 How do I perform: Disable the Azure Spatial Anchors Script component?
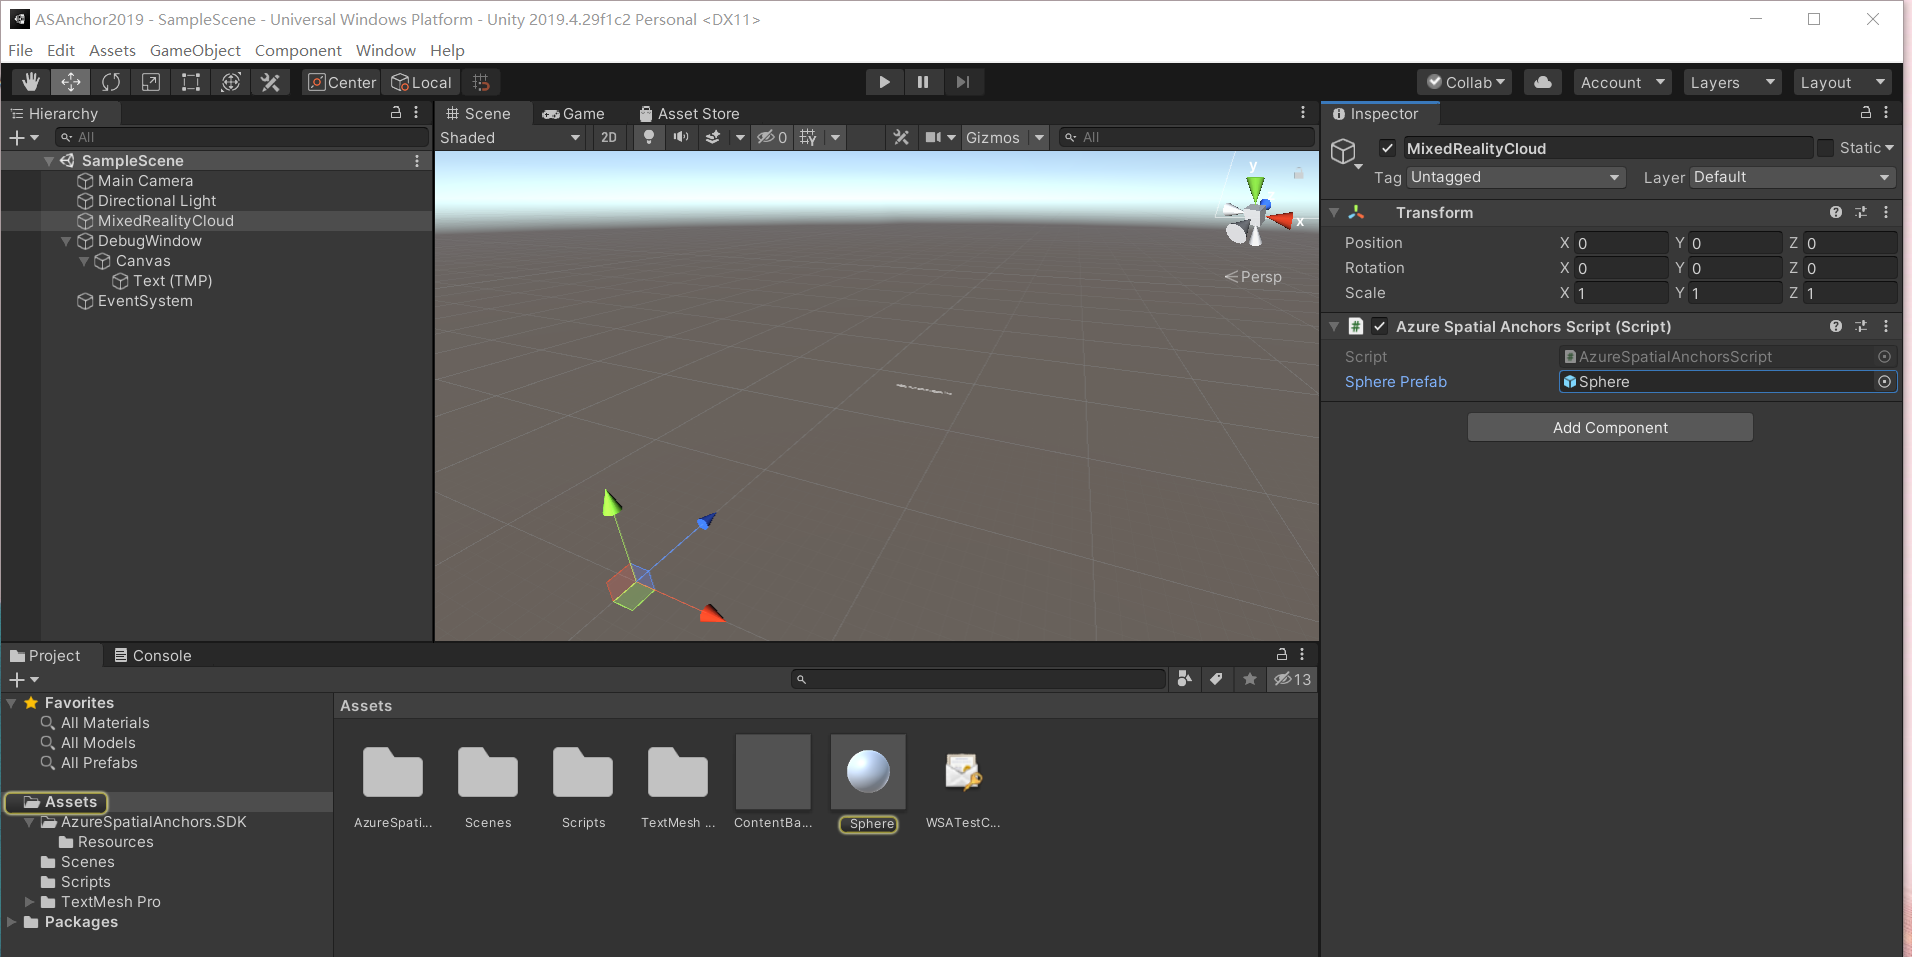(x=1378, y=326)
